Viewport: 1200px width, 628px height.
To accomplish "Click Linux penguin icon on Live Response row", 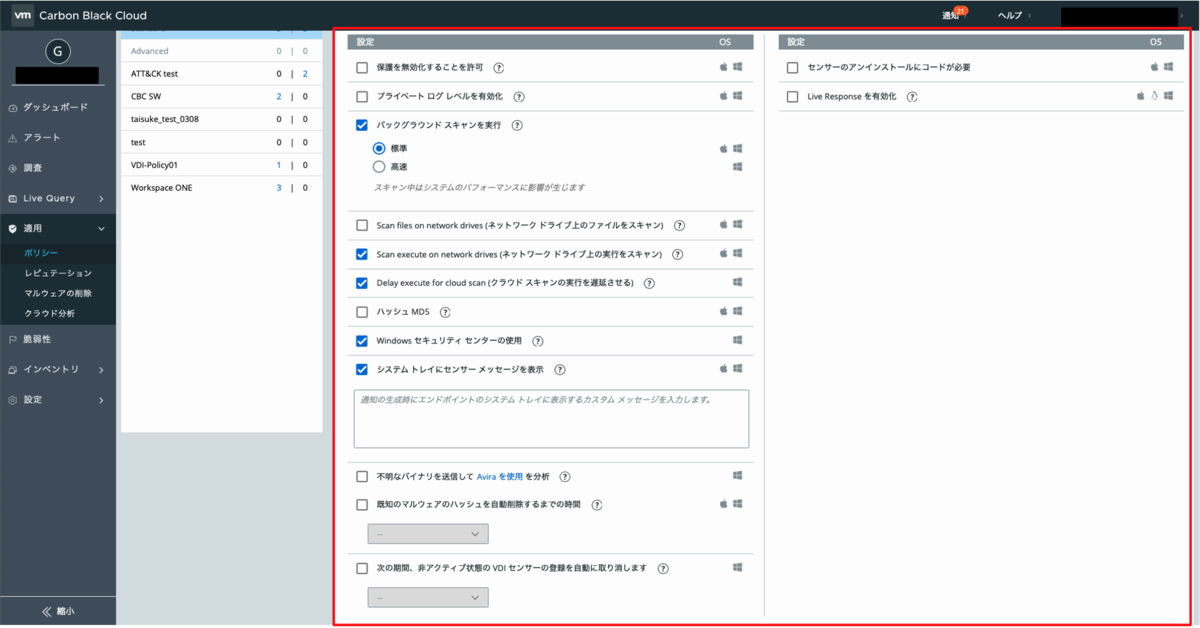I will tap(1154, 96).
